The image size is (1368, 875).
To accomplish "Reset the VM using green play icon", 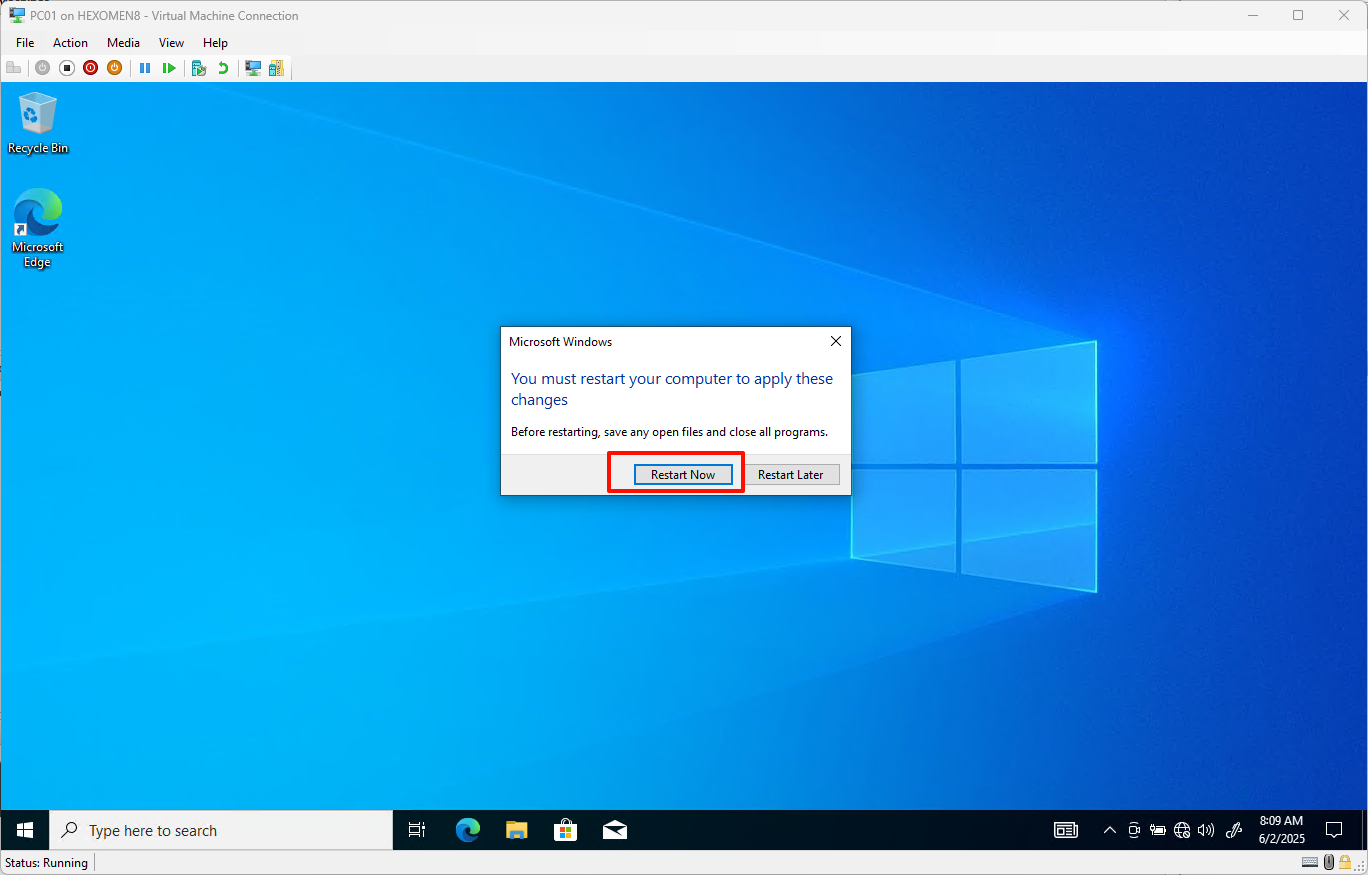I will coord(169,68).
